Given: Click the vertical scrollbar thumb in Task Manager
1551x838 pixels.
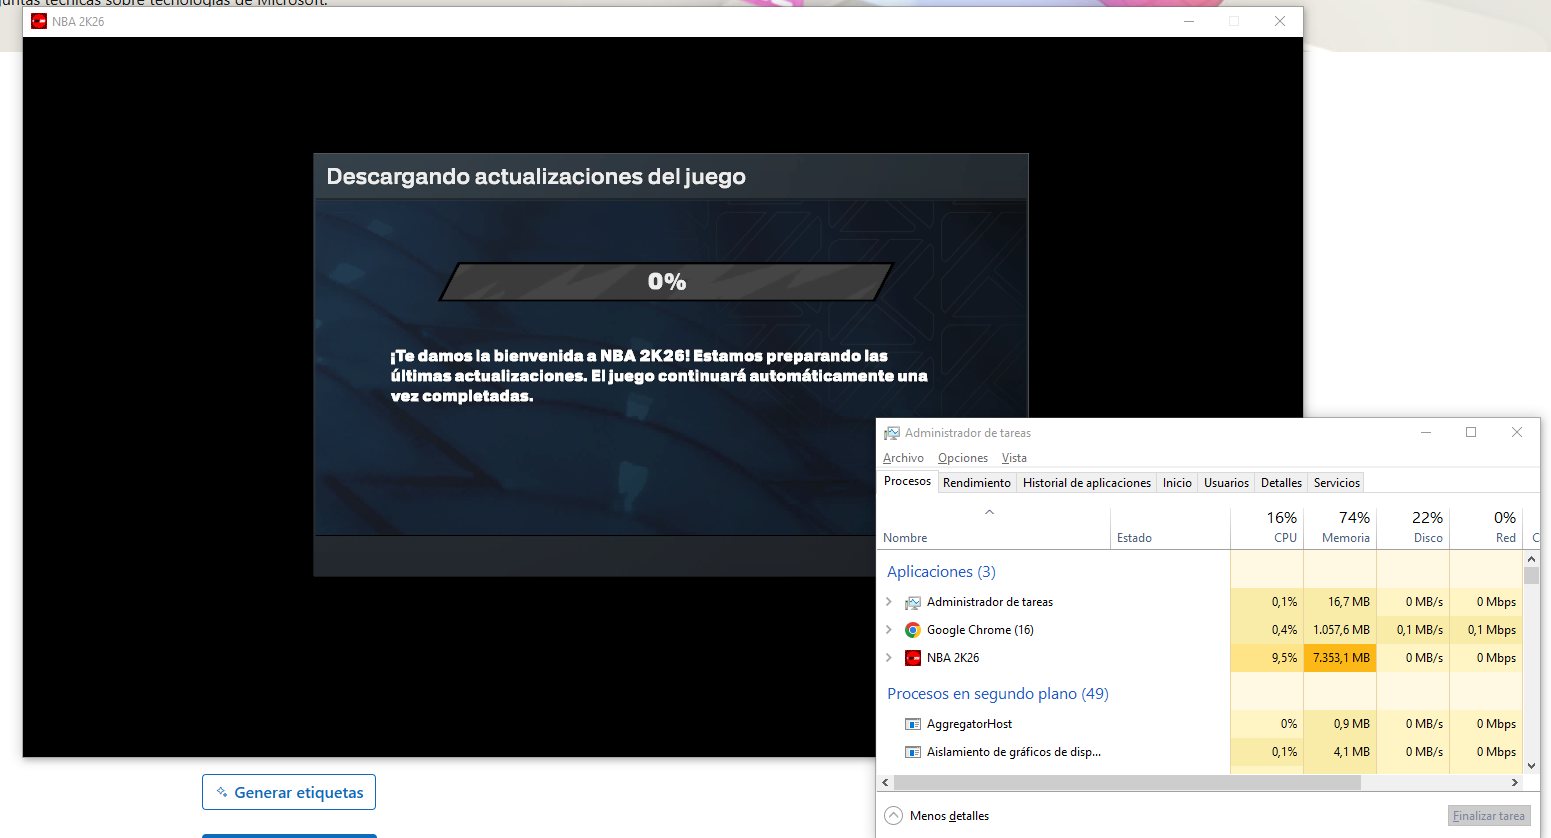Looking at the screenshot, I should [1531, 575].
